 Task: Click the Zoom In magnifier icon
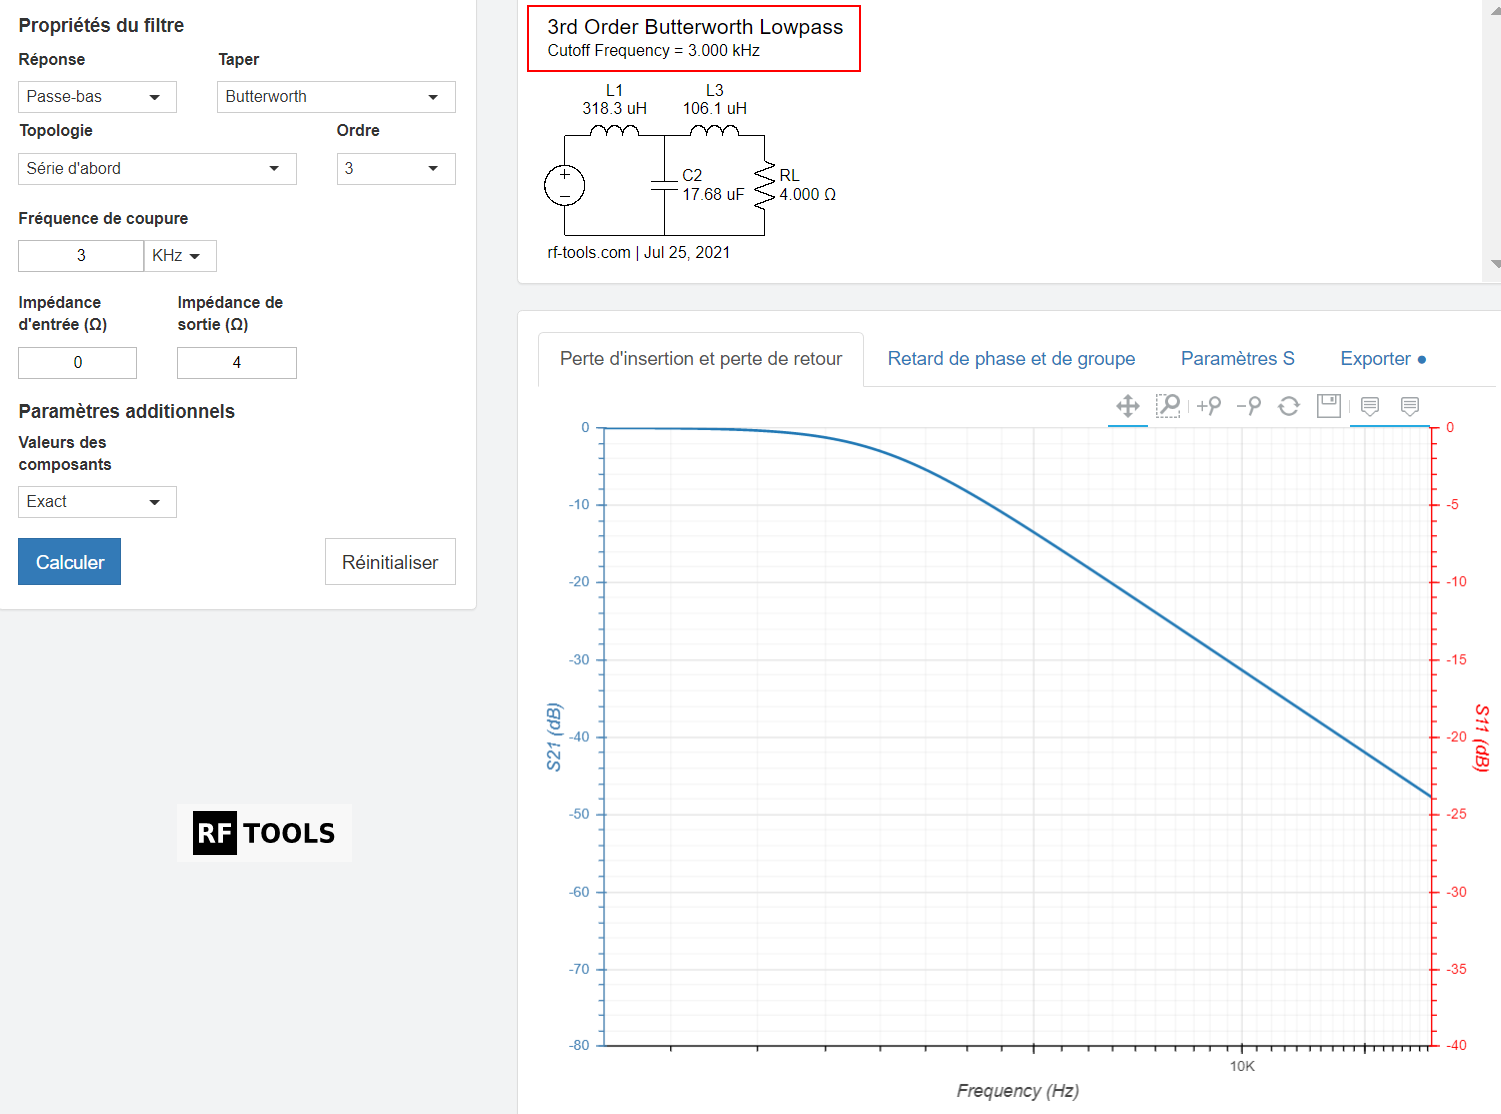[1208, 406]
